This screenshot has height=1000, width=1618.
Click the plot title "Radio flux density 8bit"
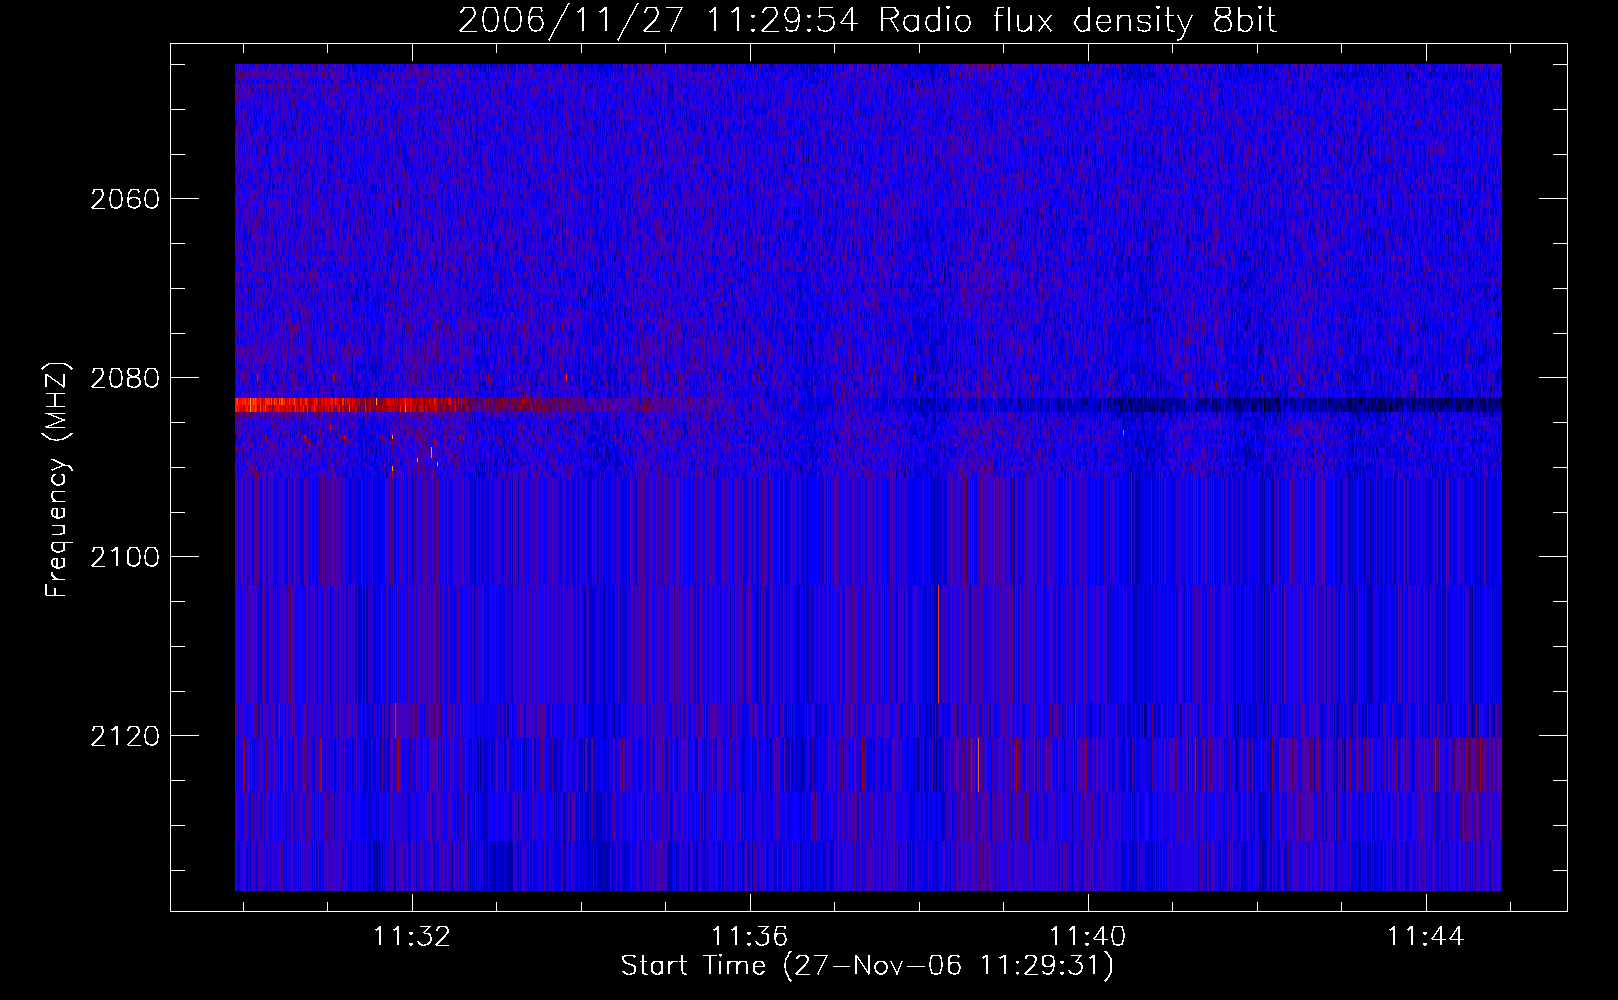click(x=1077, y=21)
